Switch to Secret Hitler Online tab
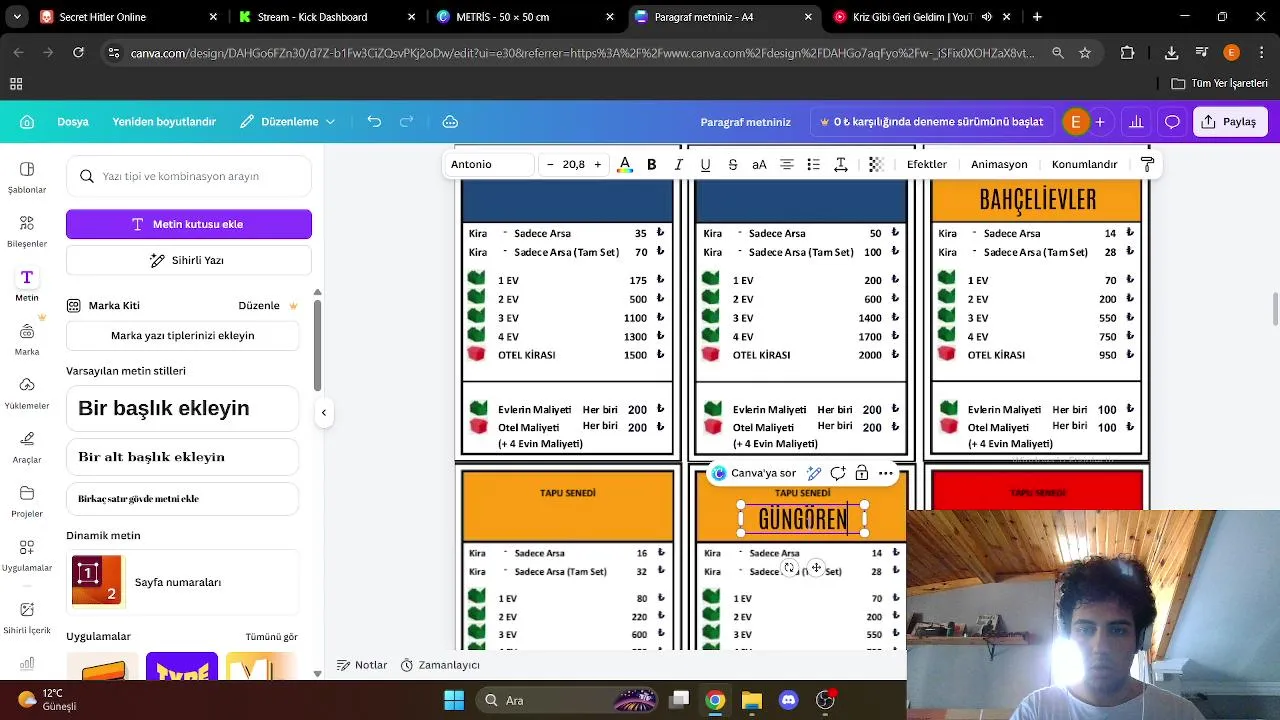The height and width of the screenshot is (720, 1280). (x=128, y=17)
